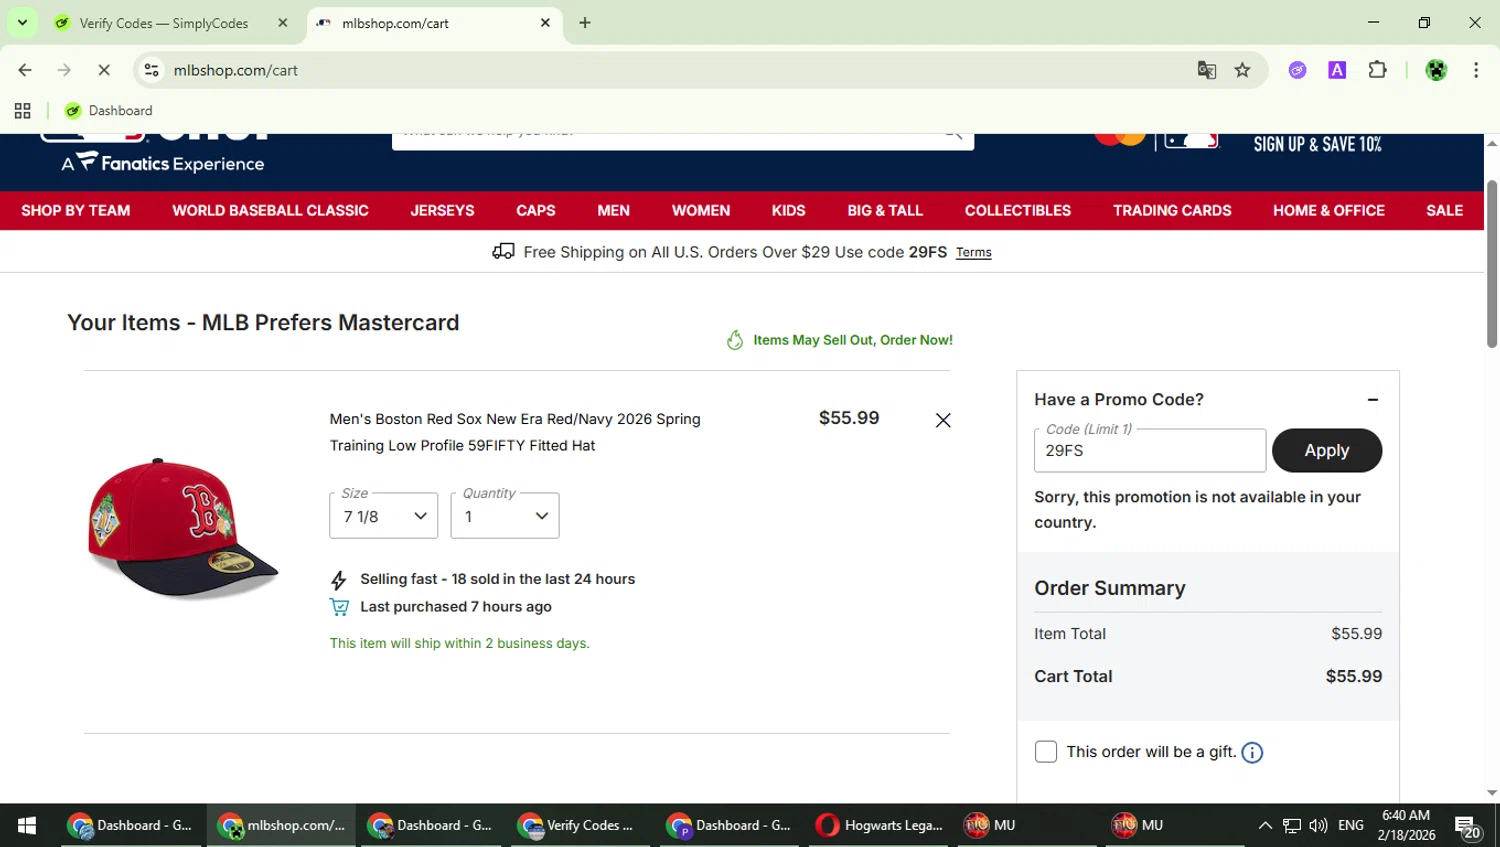
Task: Open Caps menu
Action: click(536, 211)
